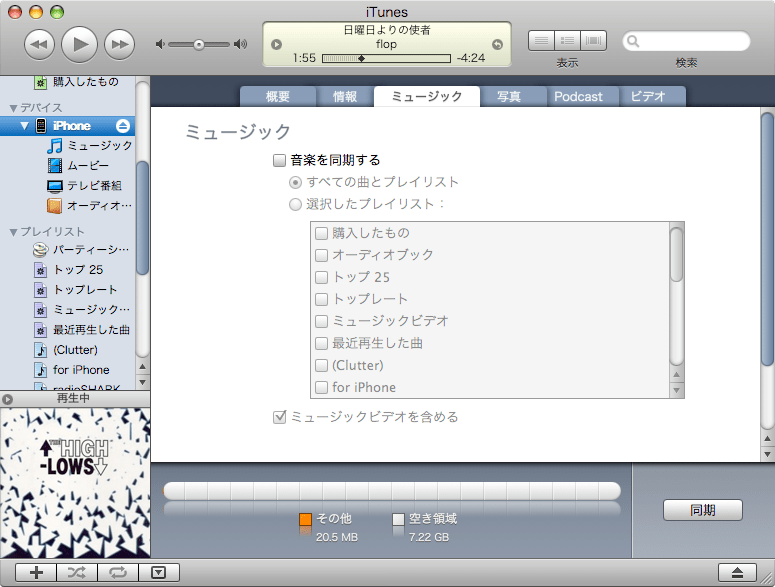
Task: Check the トップレート playlist checkbox
Action: (321, 299)
